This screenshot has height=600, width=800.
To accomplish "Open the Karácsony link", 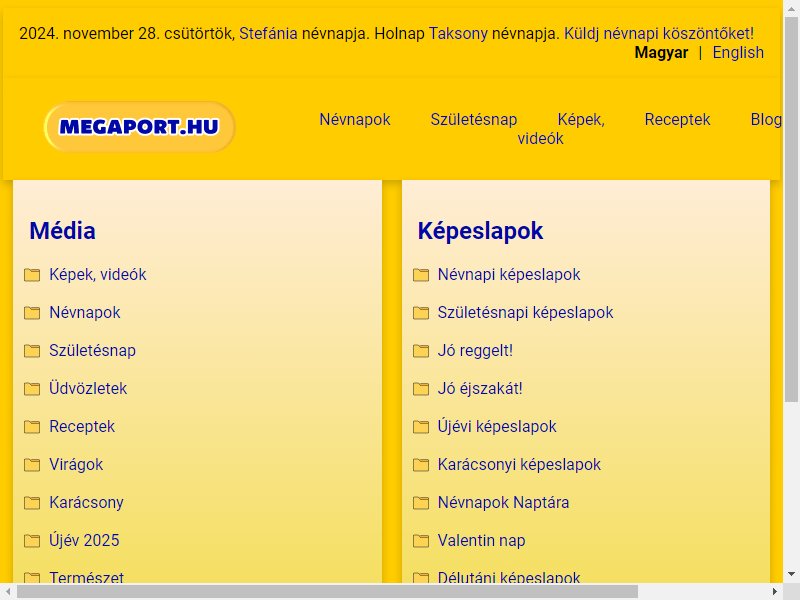I will (86, 503).
